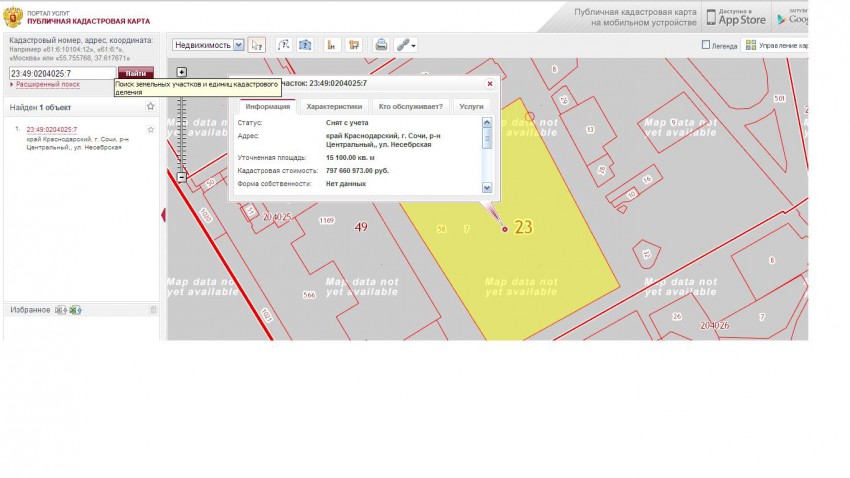Expand the link tool dropdown arrow
The image size is (850, 478).
(x=413, y=46)
